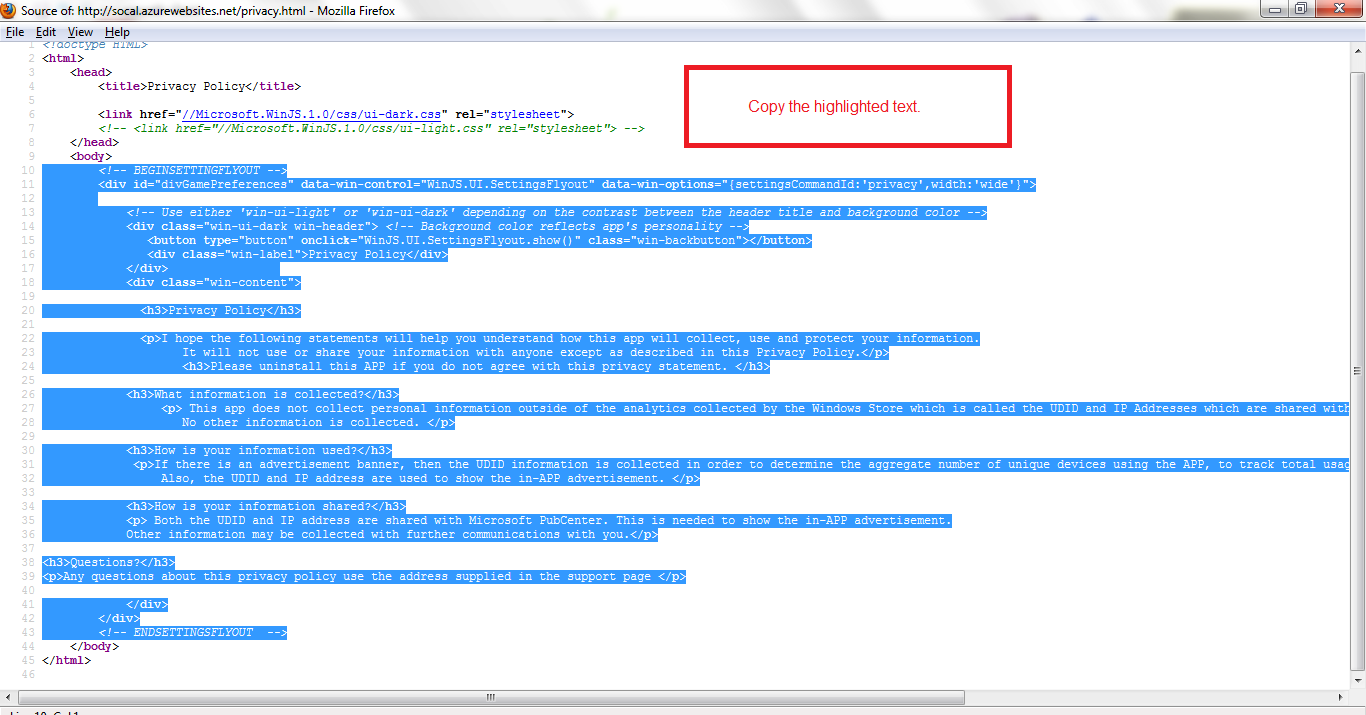Click the horizontal scrollbar left arrow
The height and width of the screenshot is (715, 1366).
tap(8, 697)
